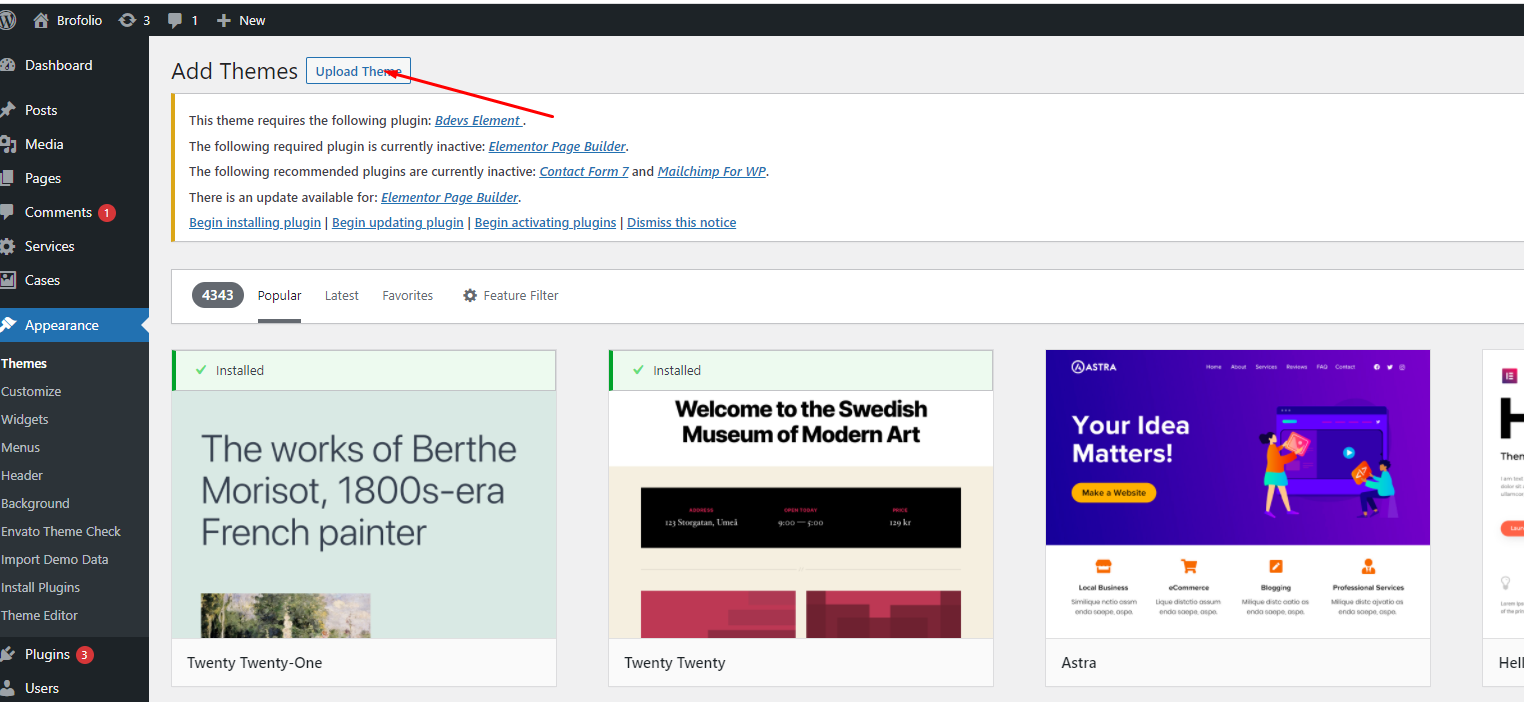Open the Plugins menu item
Image resolution: width=1524 pixels, height=702 pixels.
(x=47, y=654)
